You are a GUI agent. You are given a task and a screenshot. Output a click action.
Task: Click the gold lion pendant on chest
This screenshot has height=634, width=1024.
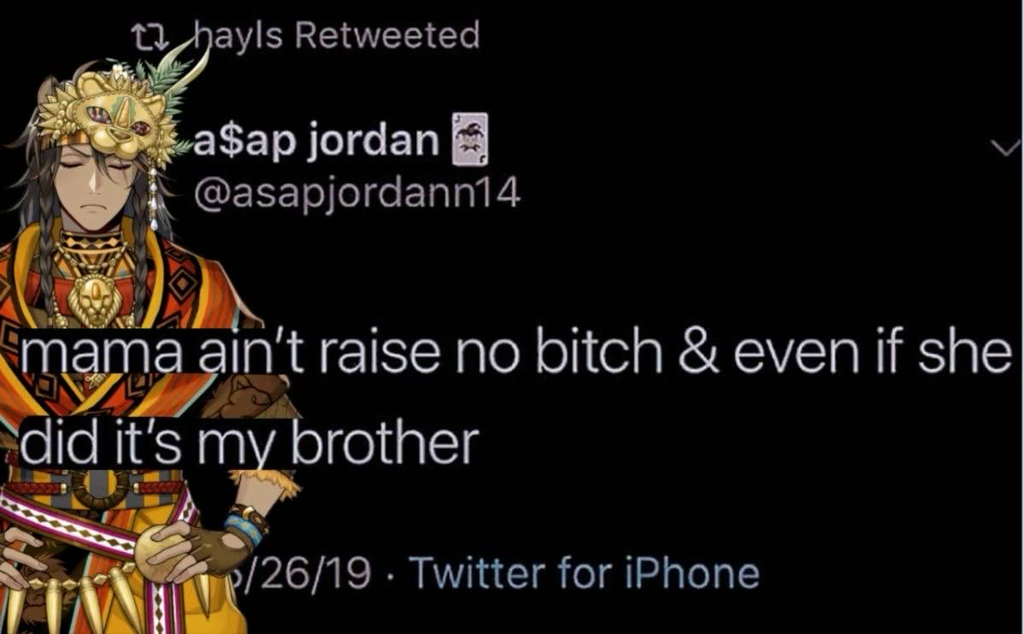[95, 299]
